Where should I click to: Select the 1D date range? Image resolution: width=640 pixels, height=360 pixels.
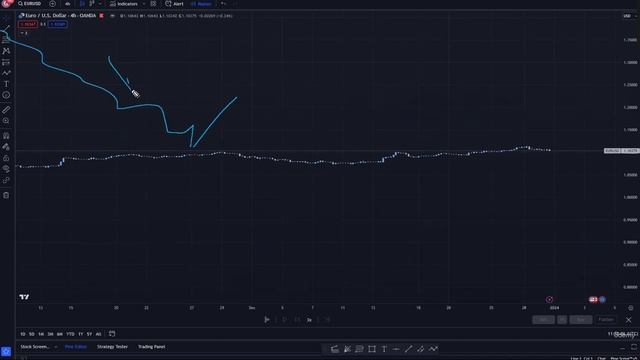[23, 334]
